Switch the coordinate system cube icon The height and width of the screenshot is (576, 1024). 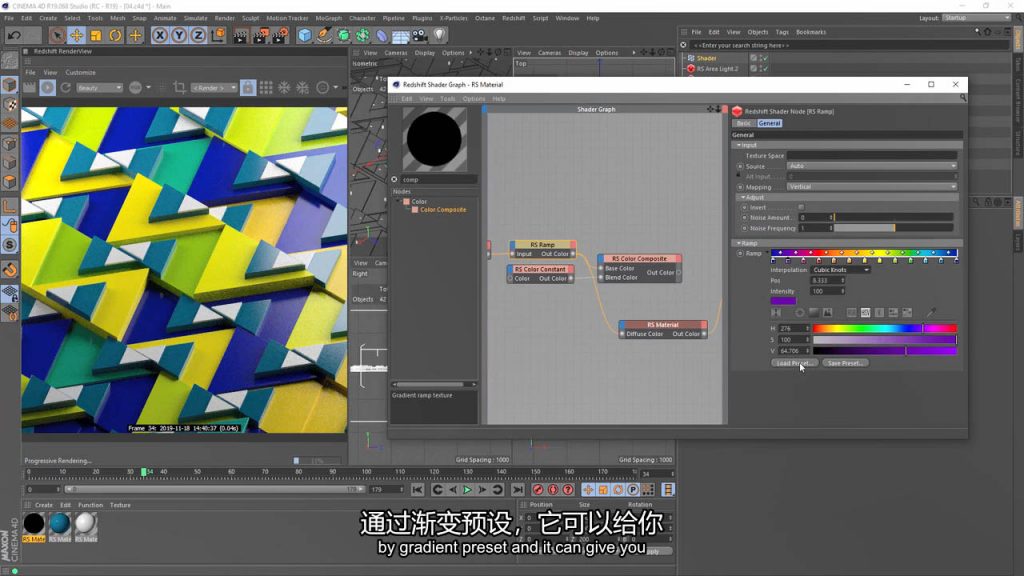click(218, 35)
